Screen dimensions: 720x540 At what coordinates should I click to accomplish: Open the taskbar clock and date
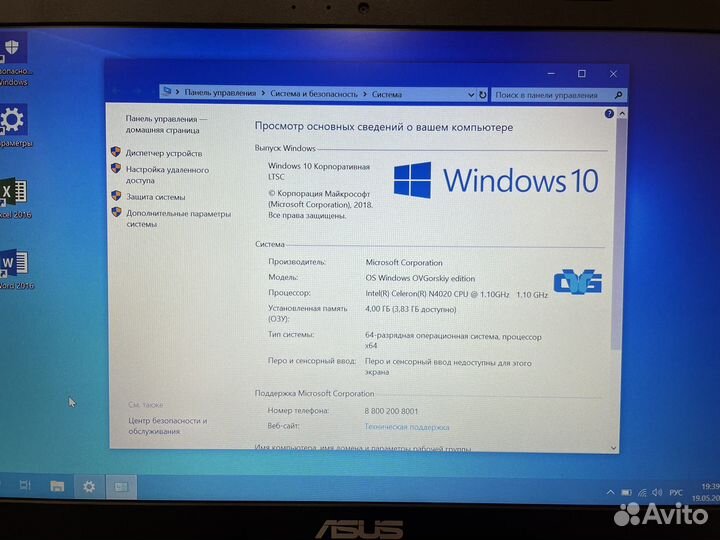point(706,492)
